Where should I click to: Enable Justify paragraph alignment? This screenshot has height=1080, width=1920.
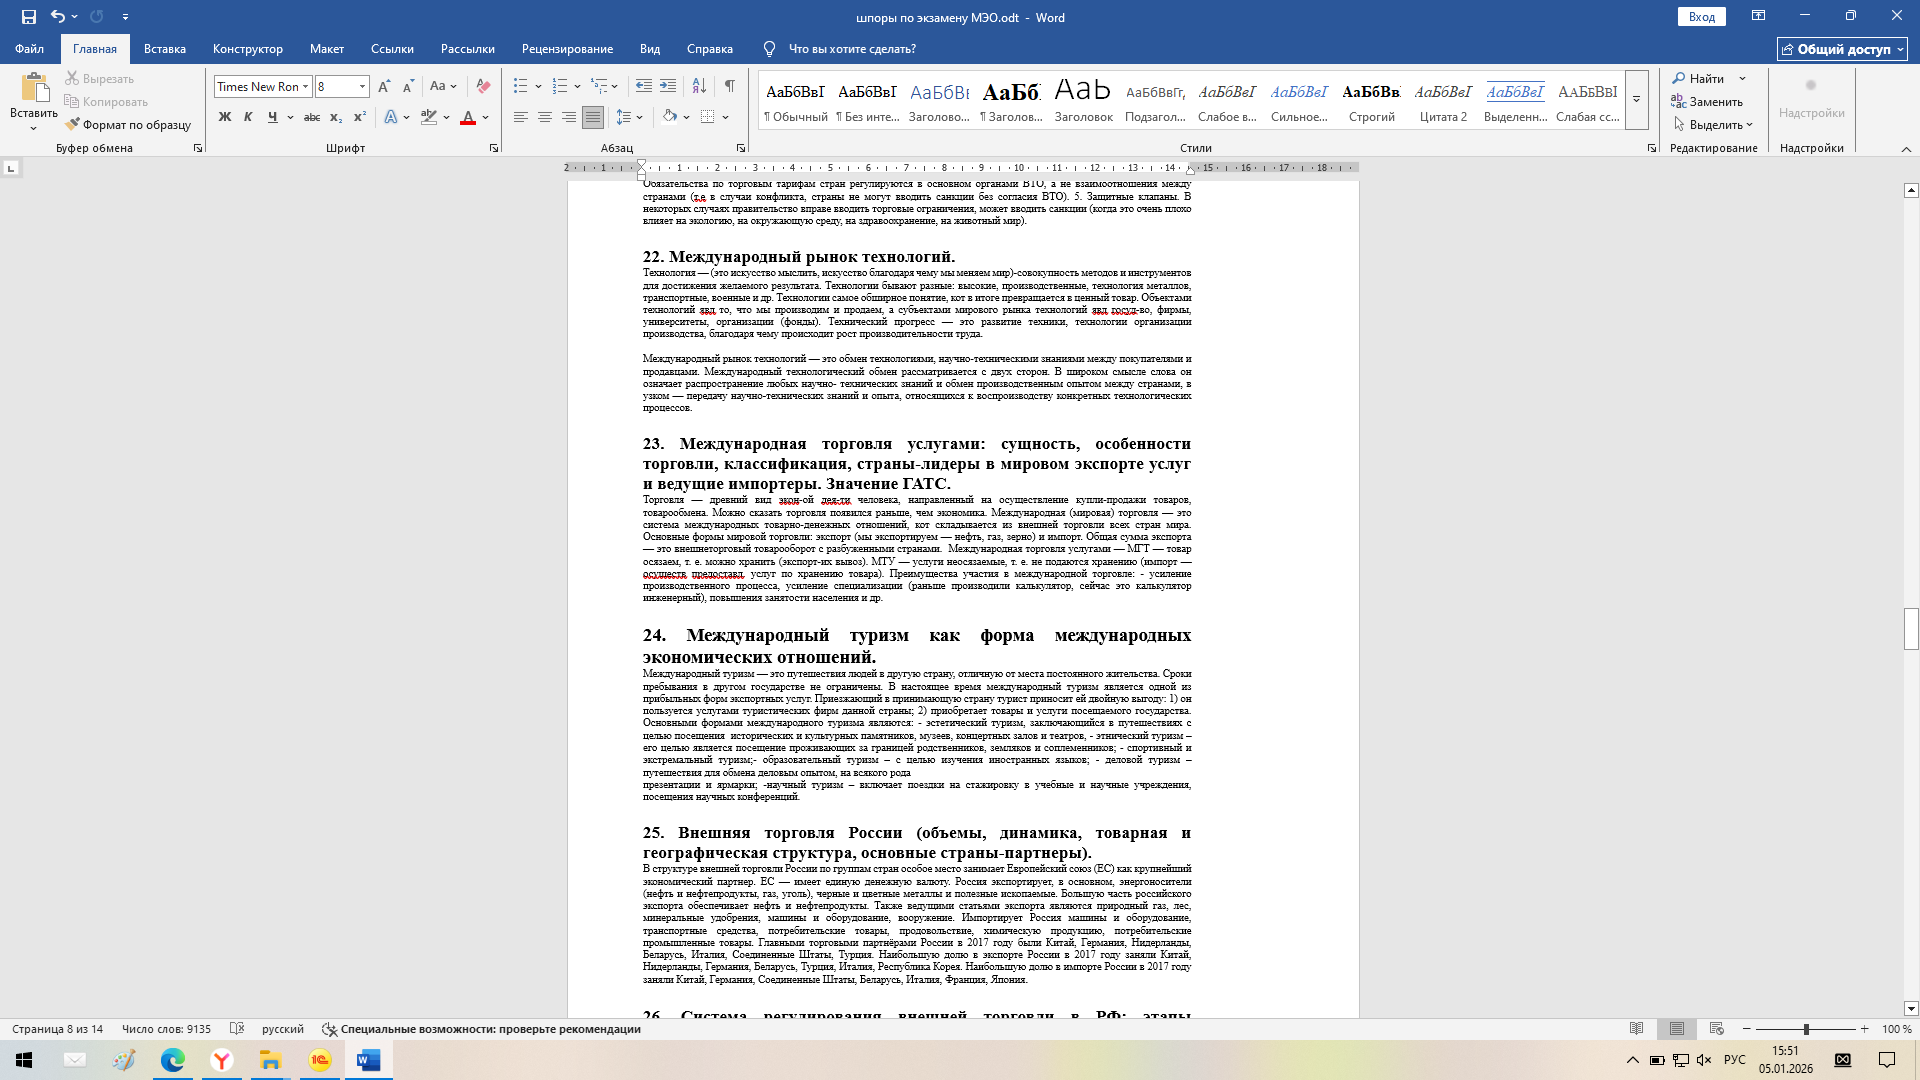(593, 117)
